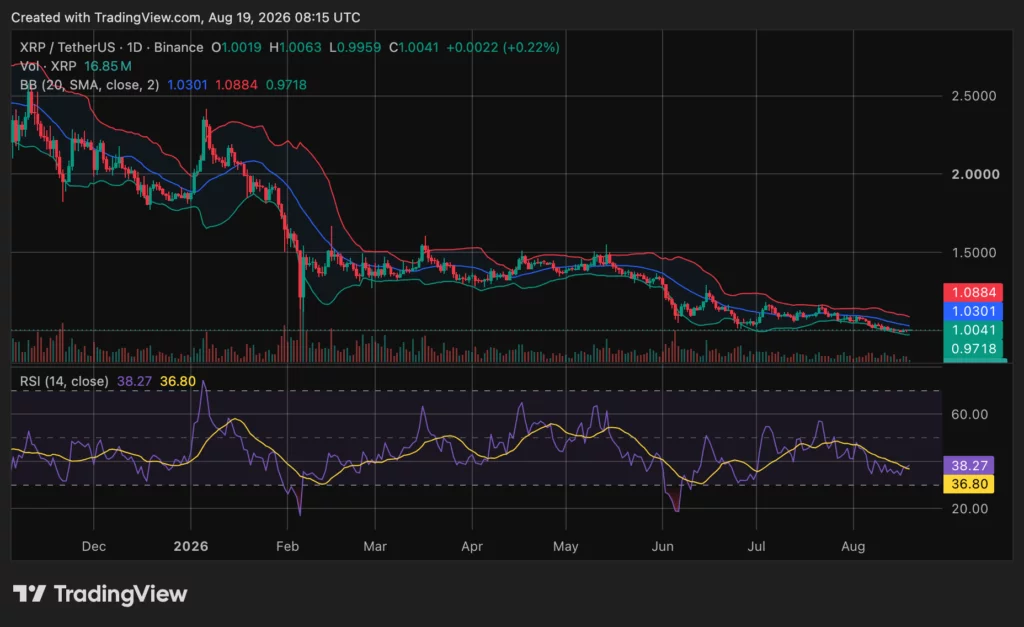Click the blue 1.0301 price axis label
This screenshot has width=1024, height=627.
973,312
